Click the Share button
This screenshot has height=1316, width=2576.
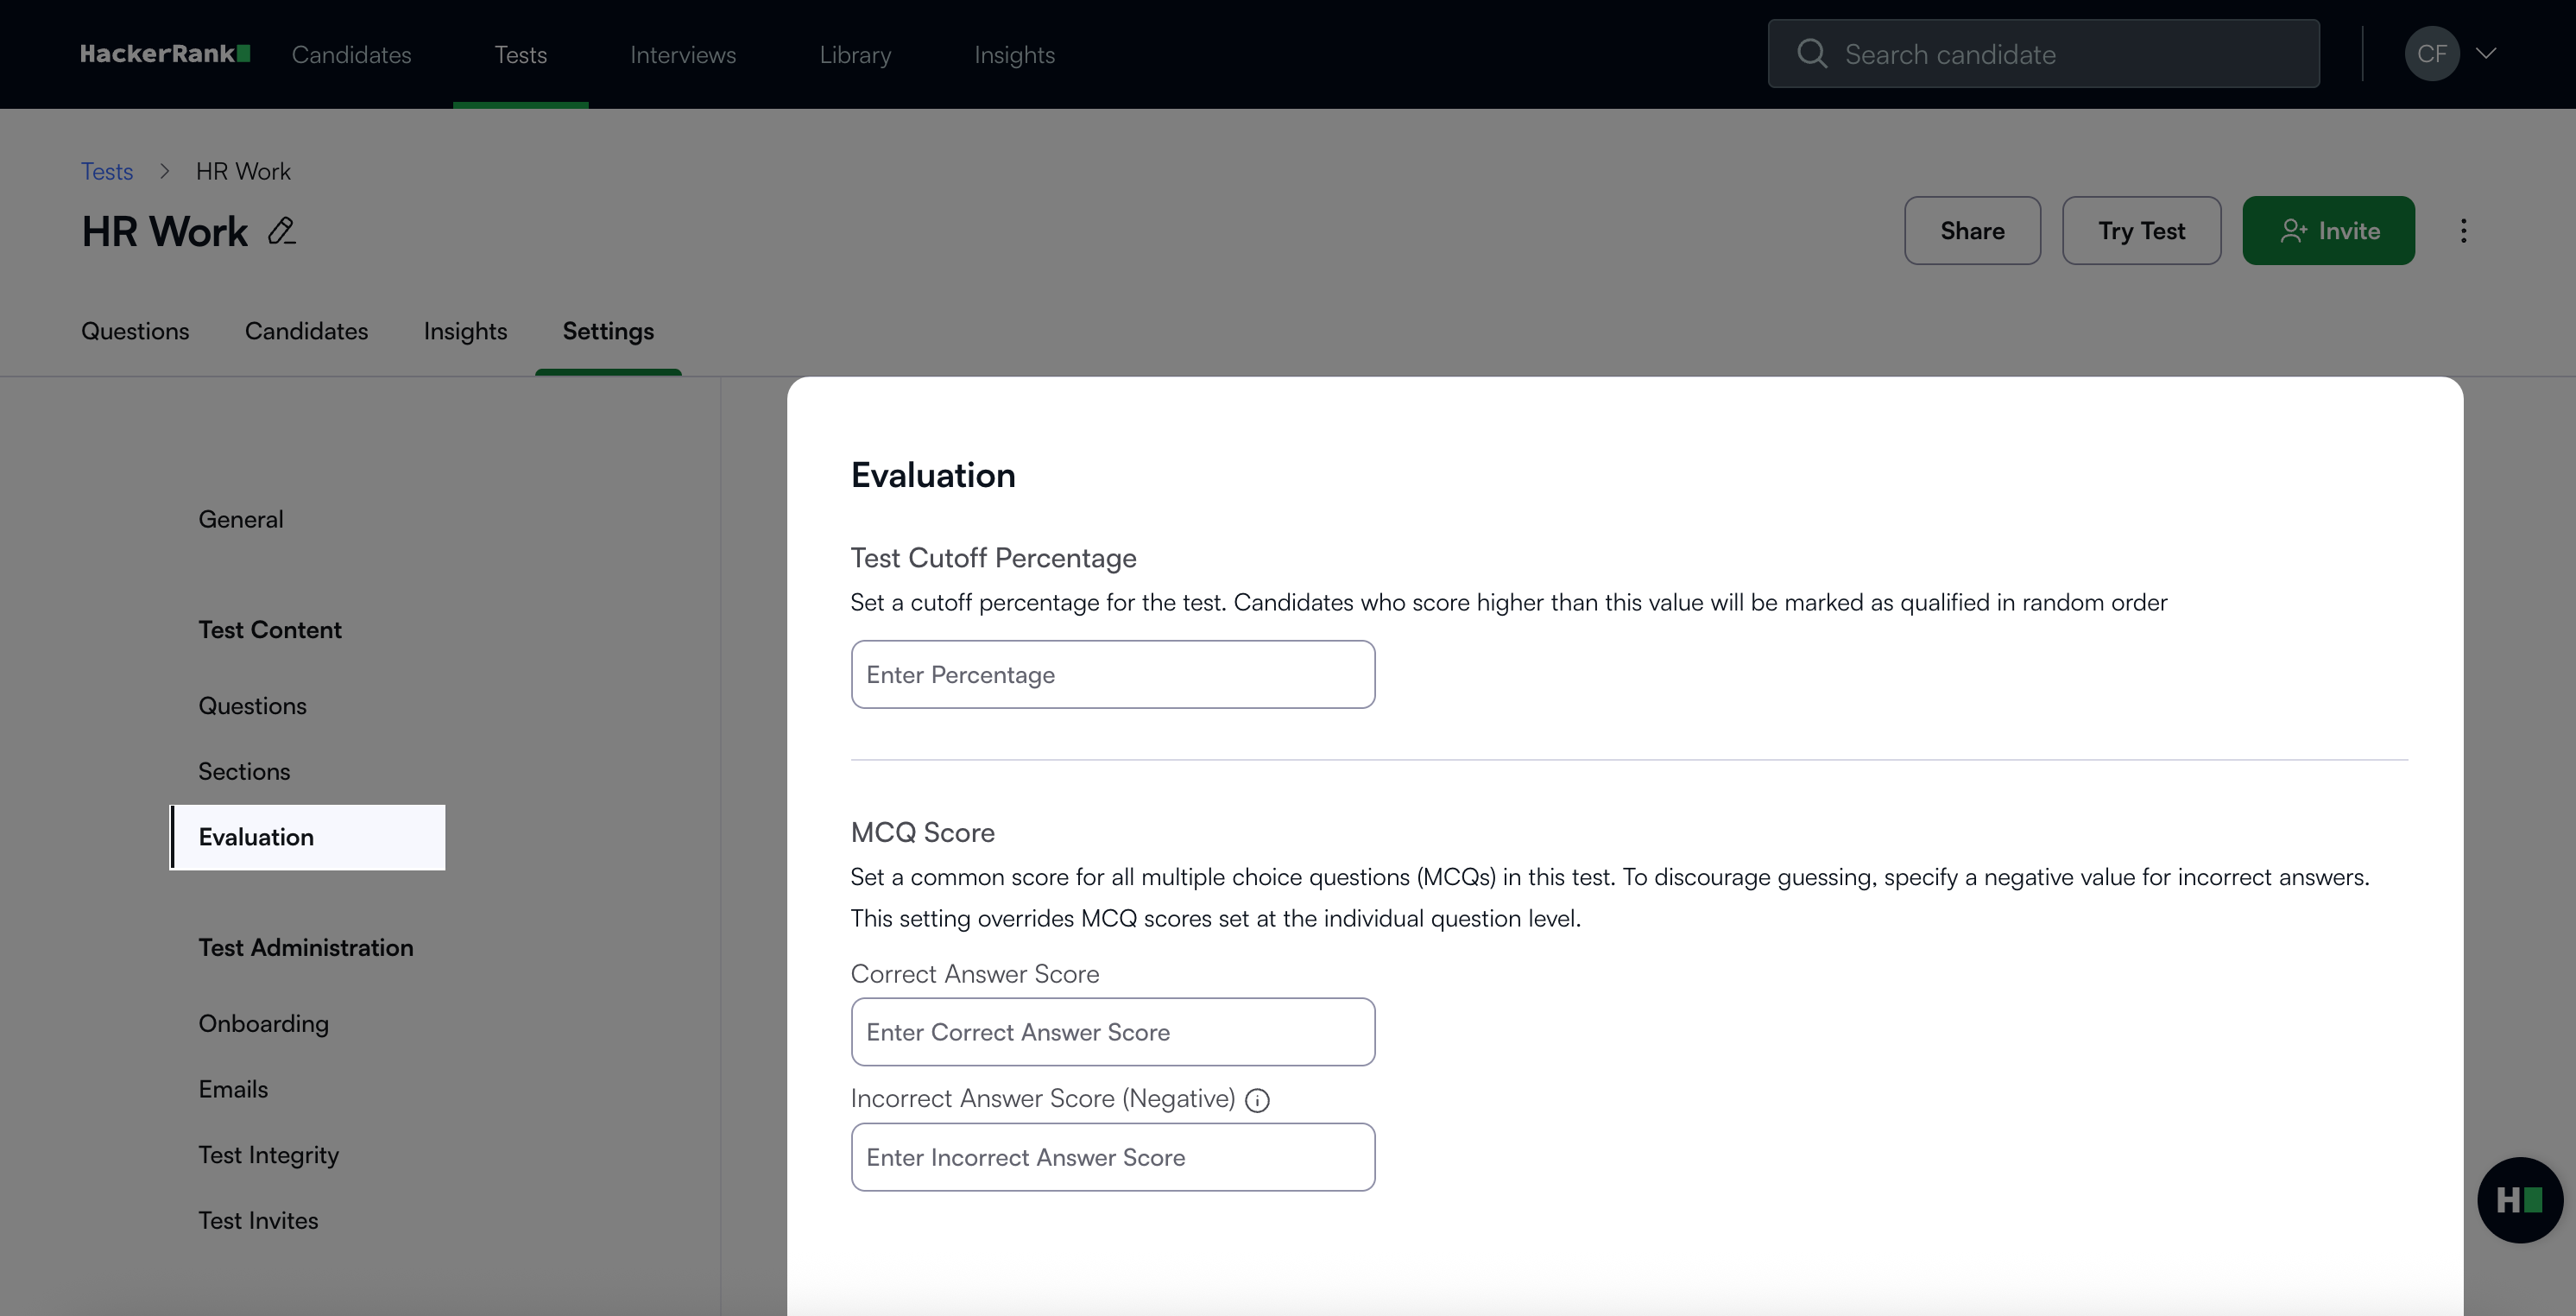click(1972, 231)
